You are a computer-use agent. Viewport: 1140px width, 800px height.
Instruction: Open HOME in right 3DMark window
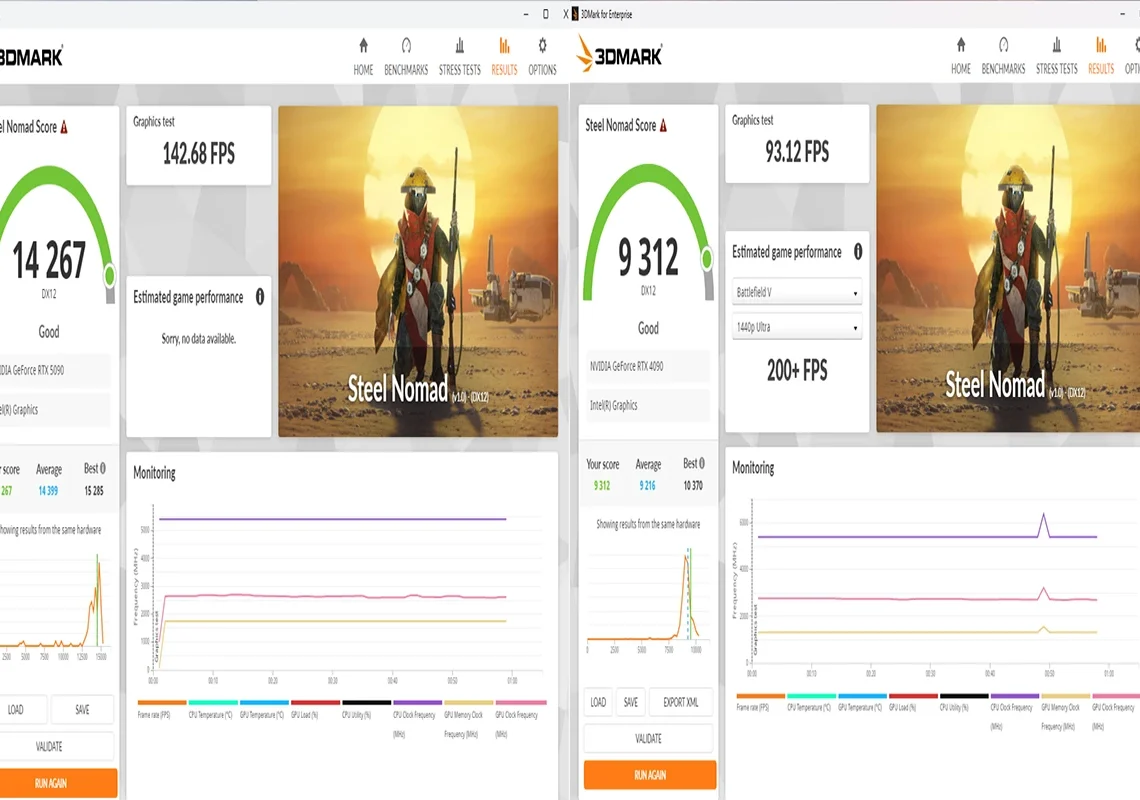point(960,56)
